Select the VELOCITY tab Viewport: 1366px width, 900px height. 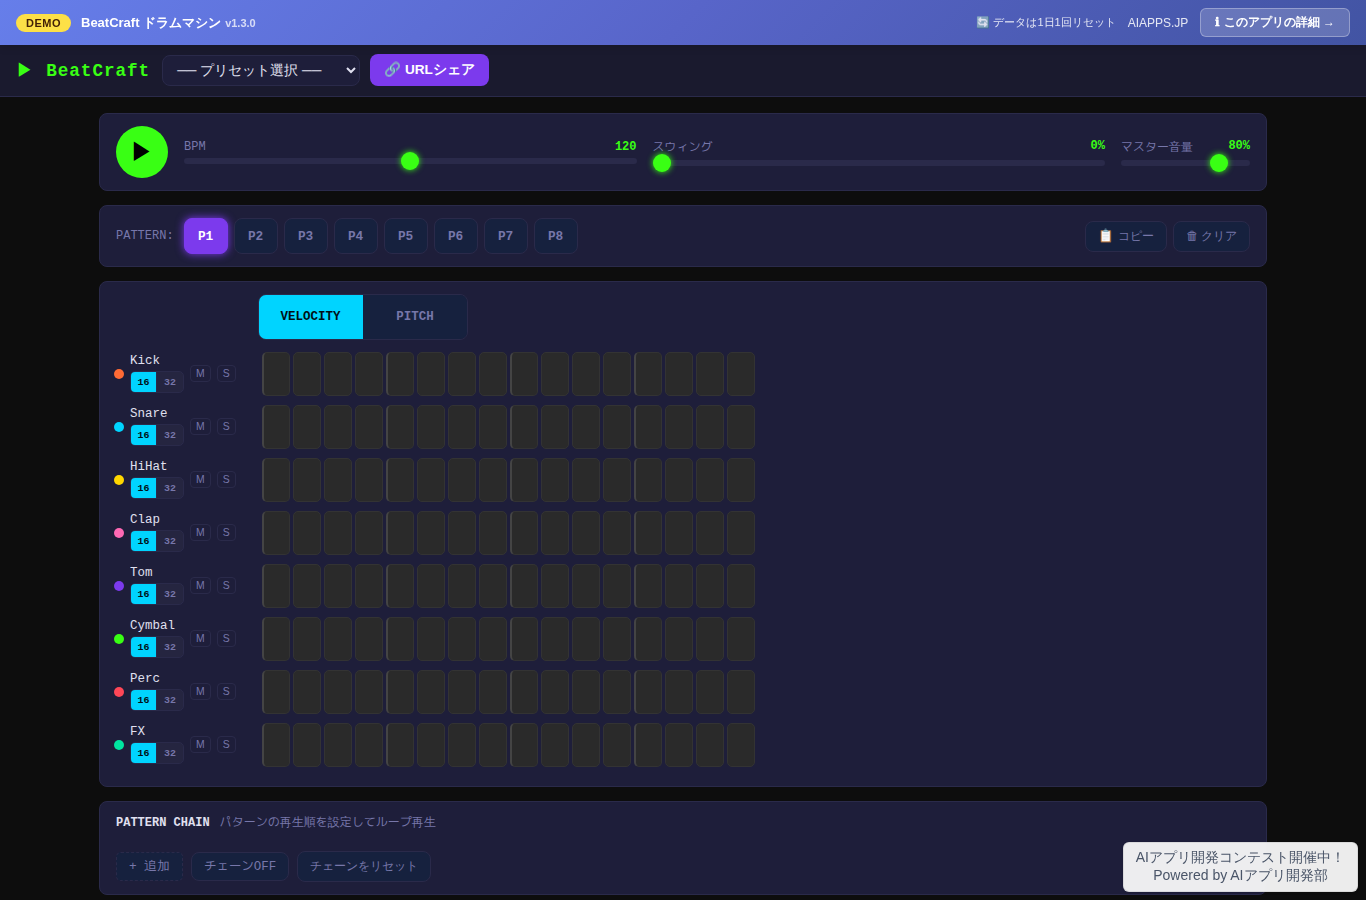tap(311, 316)
